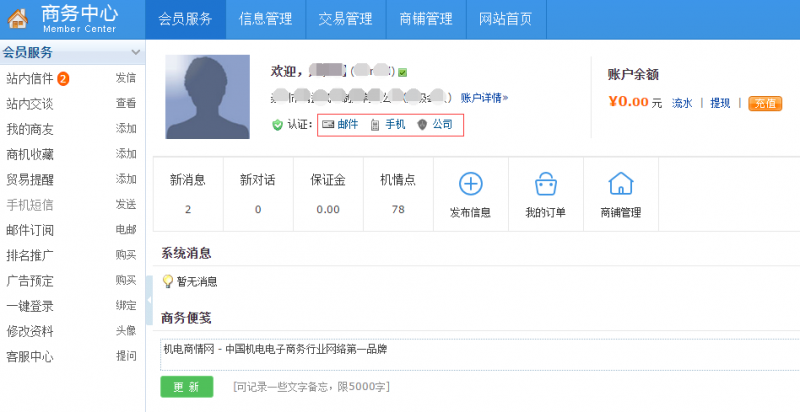Click the ¥0.00 account balance amount
Screen dimensions: 800x412
click(628, 102)
